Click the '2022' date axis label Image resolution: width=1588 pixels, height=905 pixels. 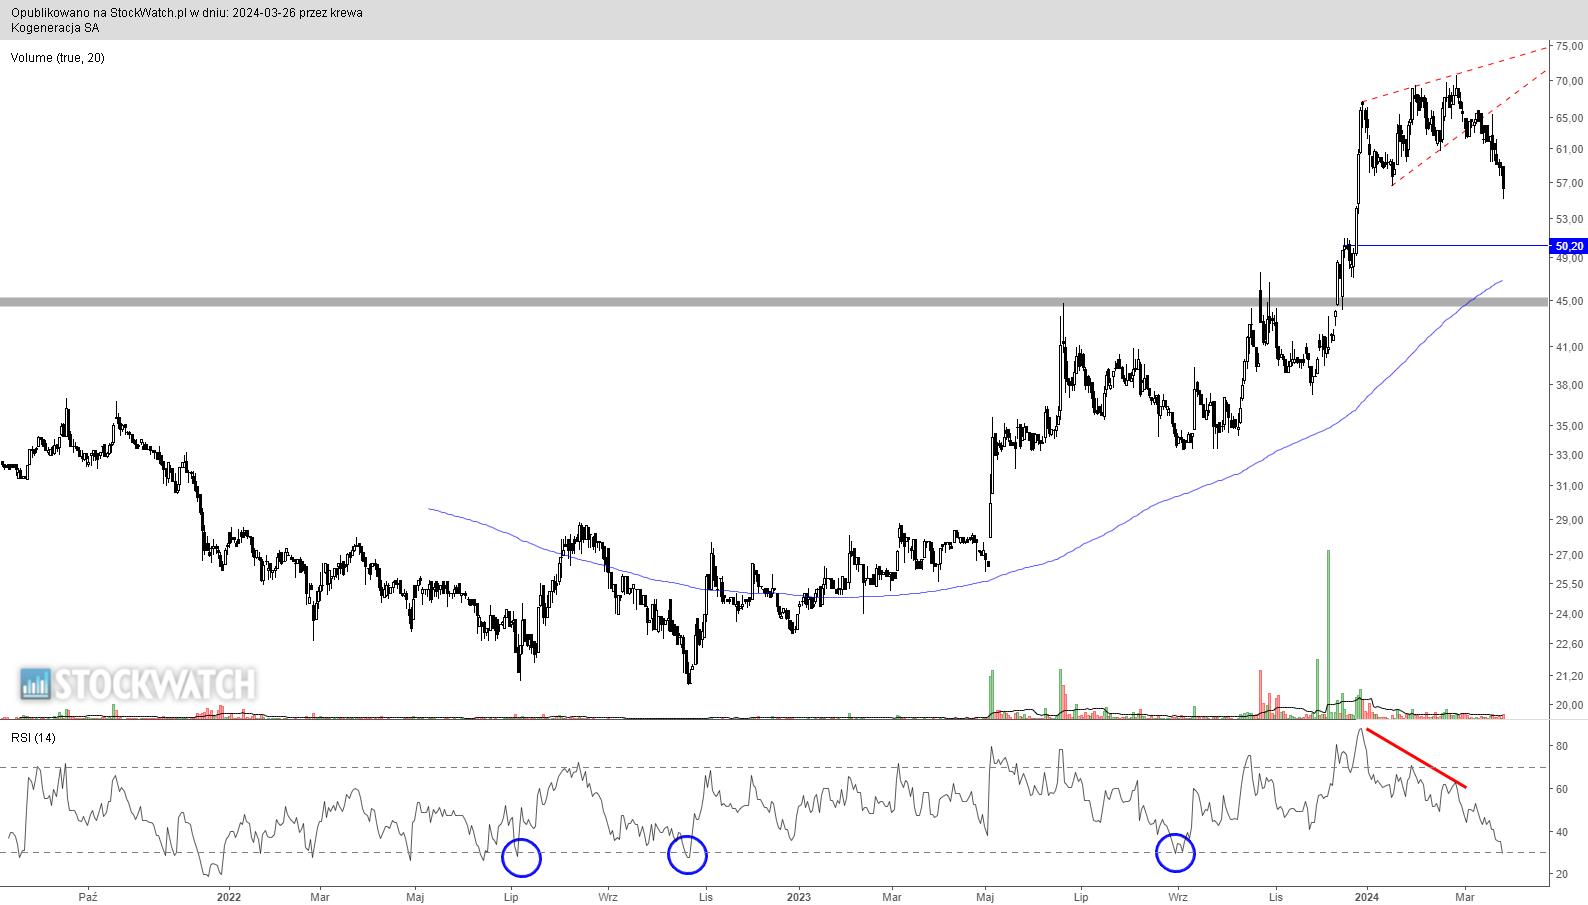click(229, 897)
